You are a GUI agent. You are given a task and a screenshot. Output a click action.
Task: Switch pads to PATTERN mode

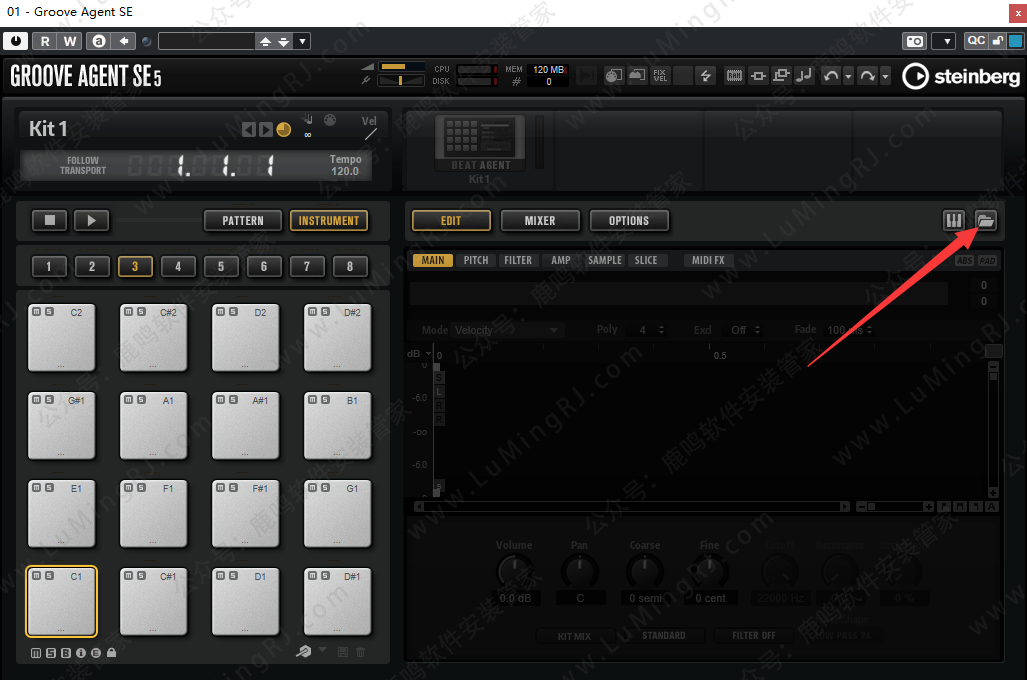click(x=242, y=221)
